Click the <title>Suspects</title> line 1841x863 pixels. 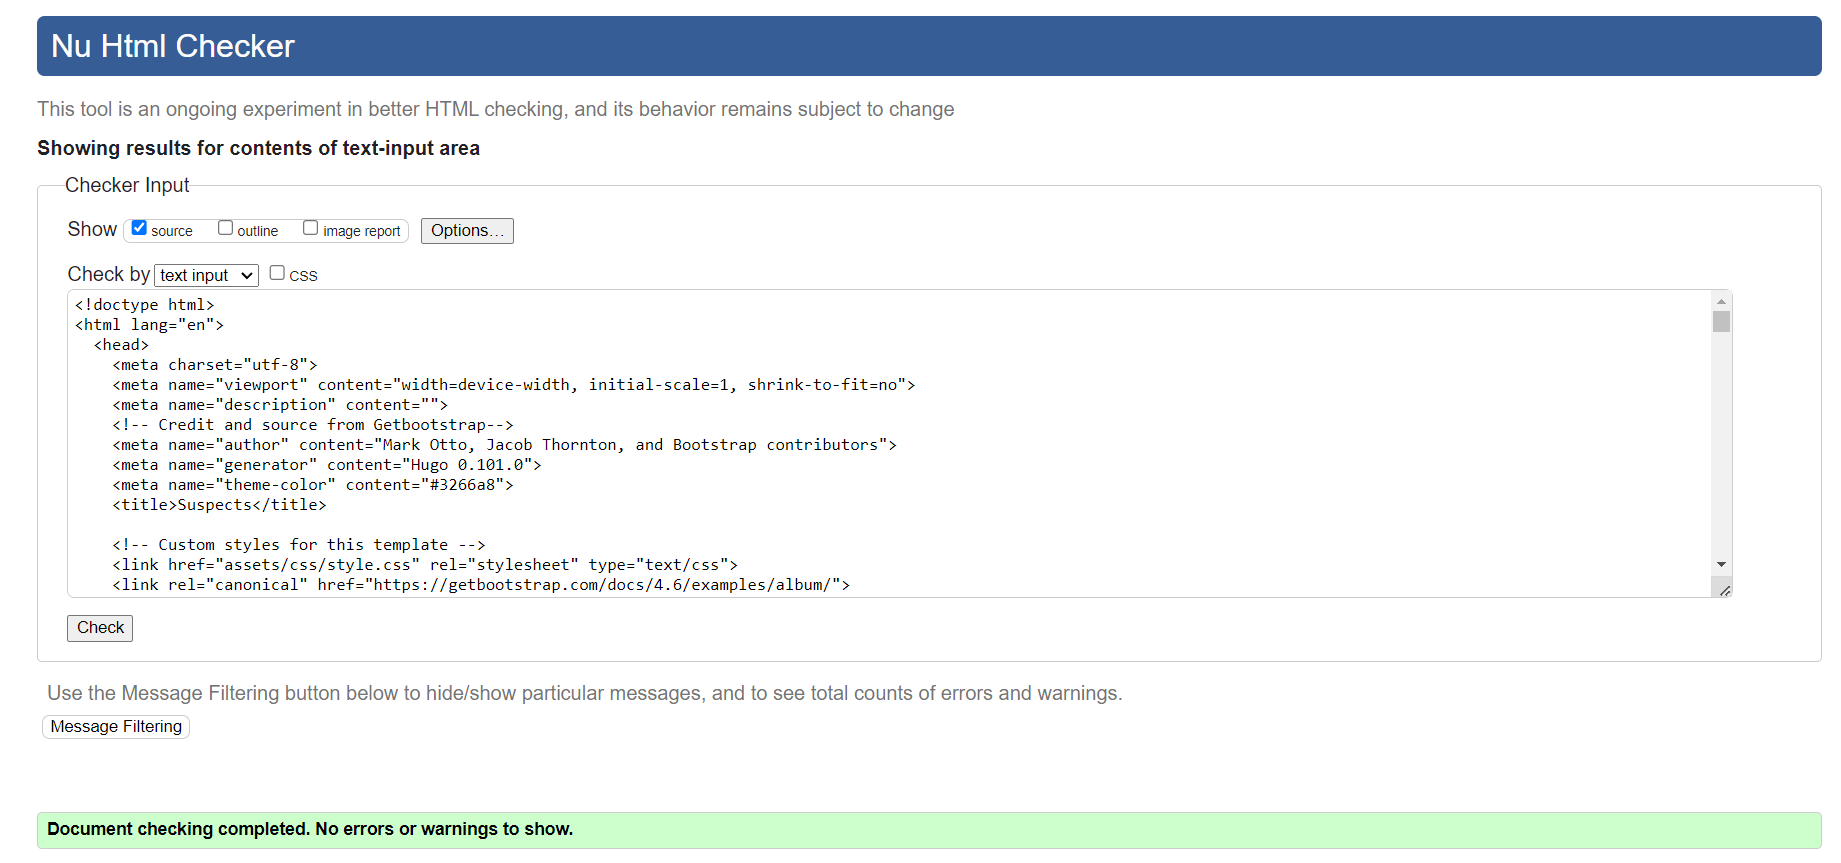[219, 505]
